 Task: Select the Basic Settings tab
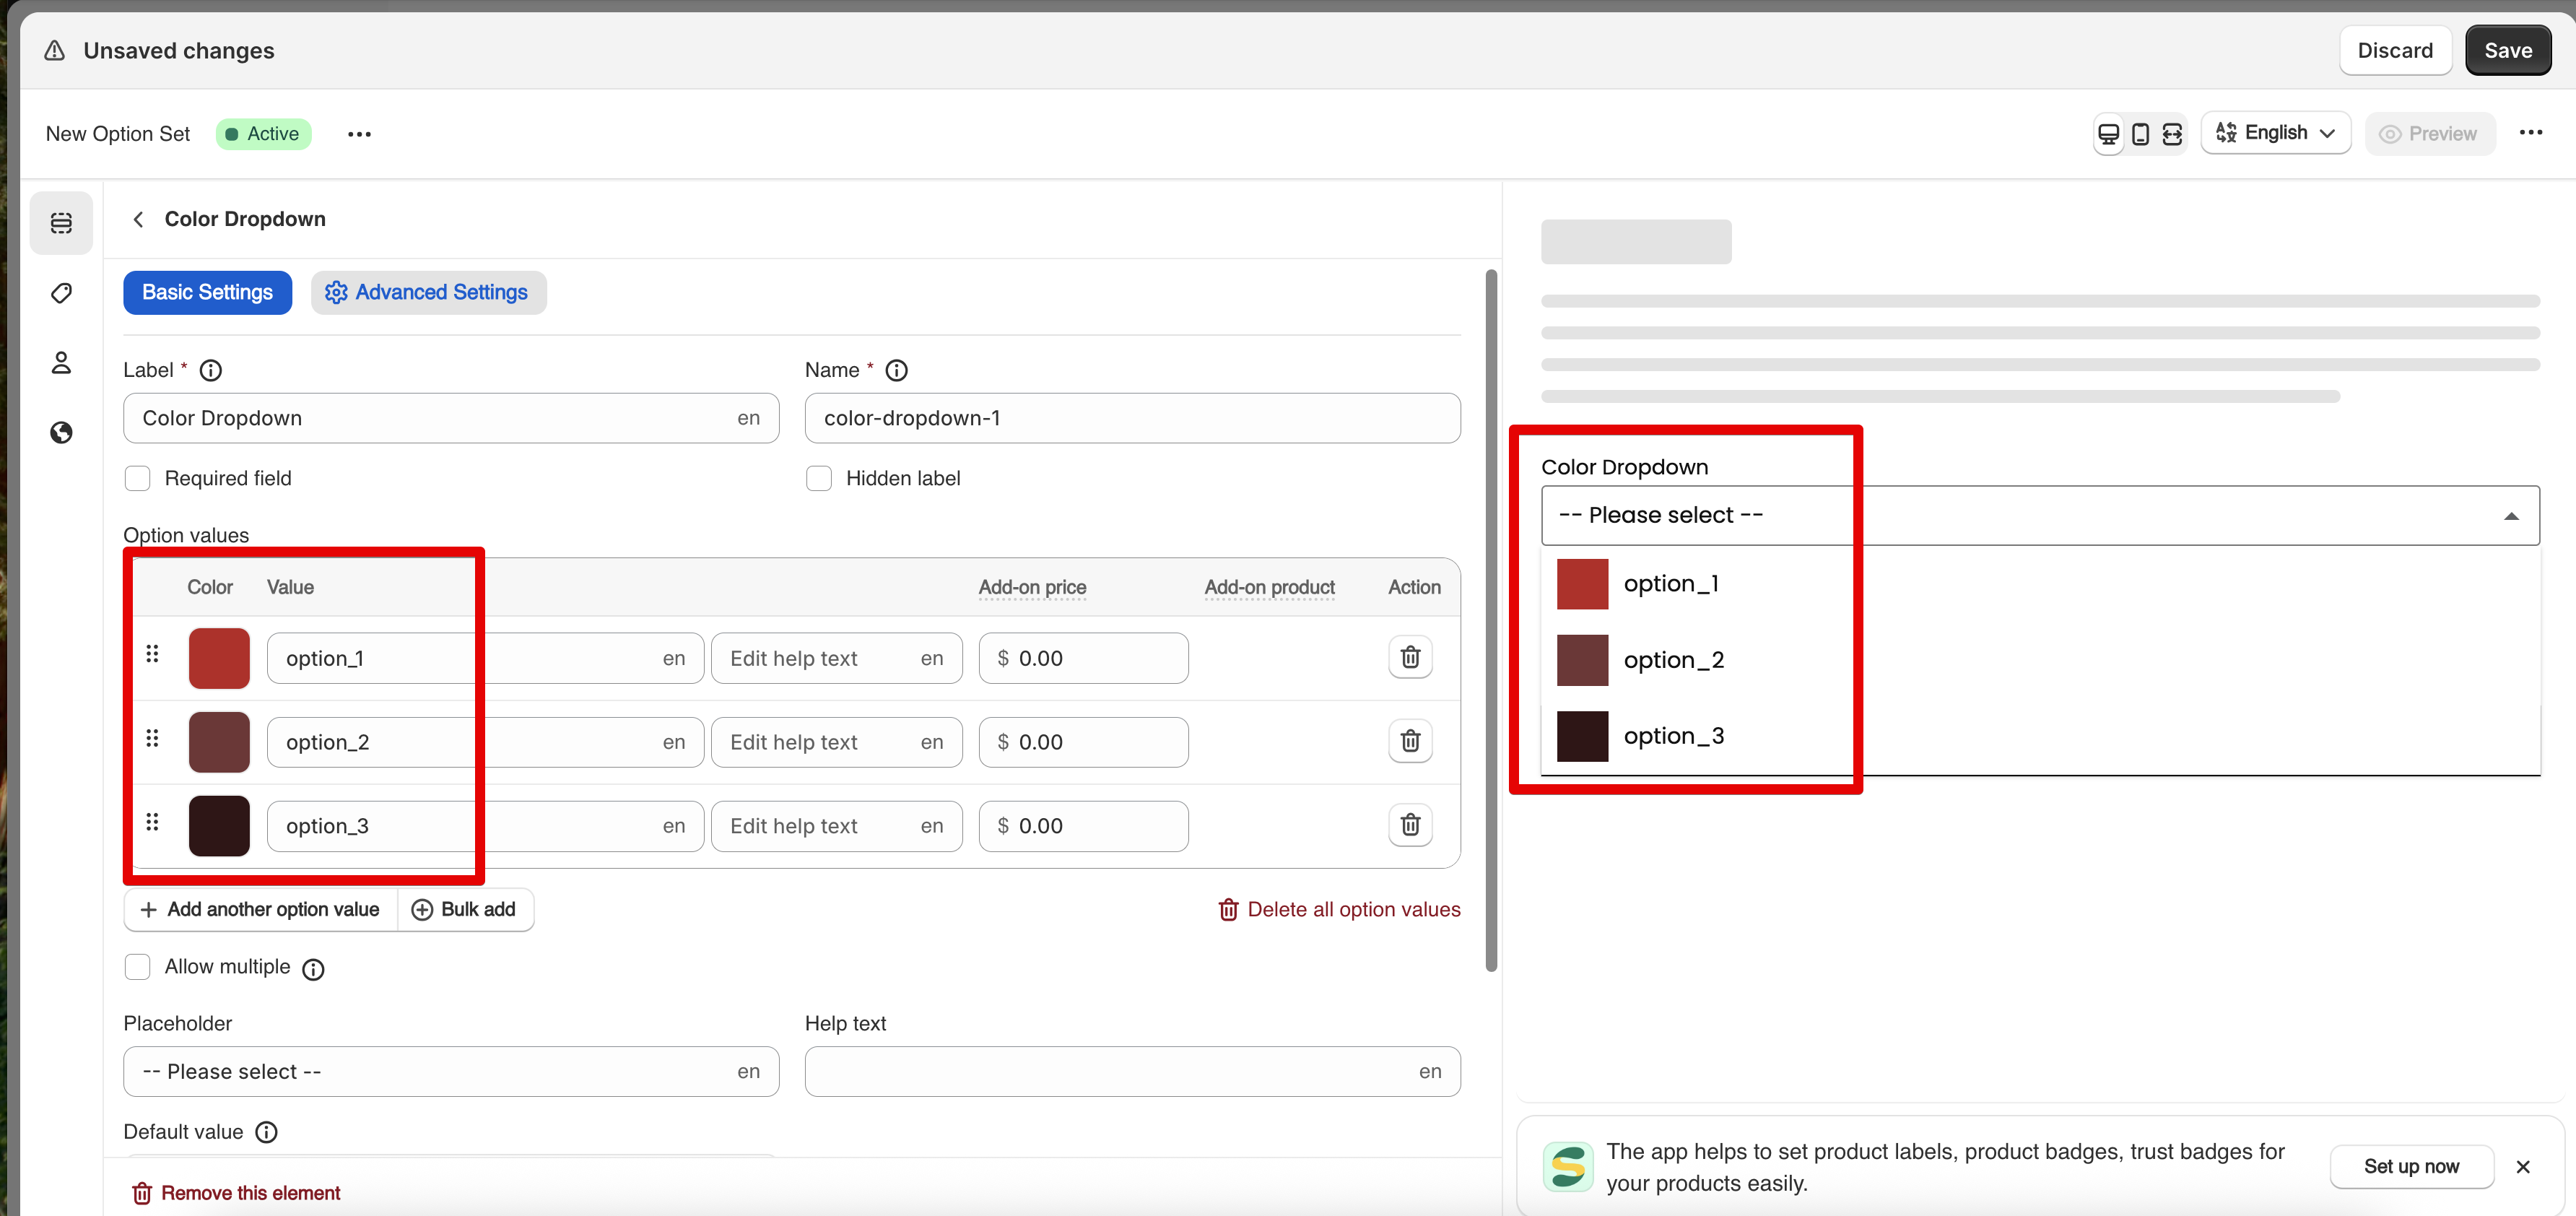point(207,292)
